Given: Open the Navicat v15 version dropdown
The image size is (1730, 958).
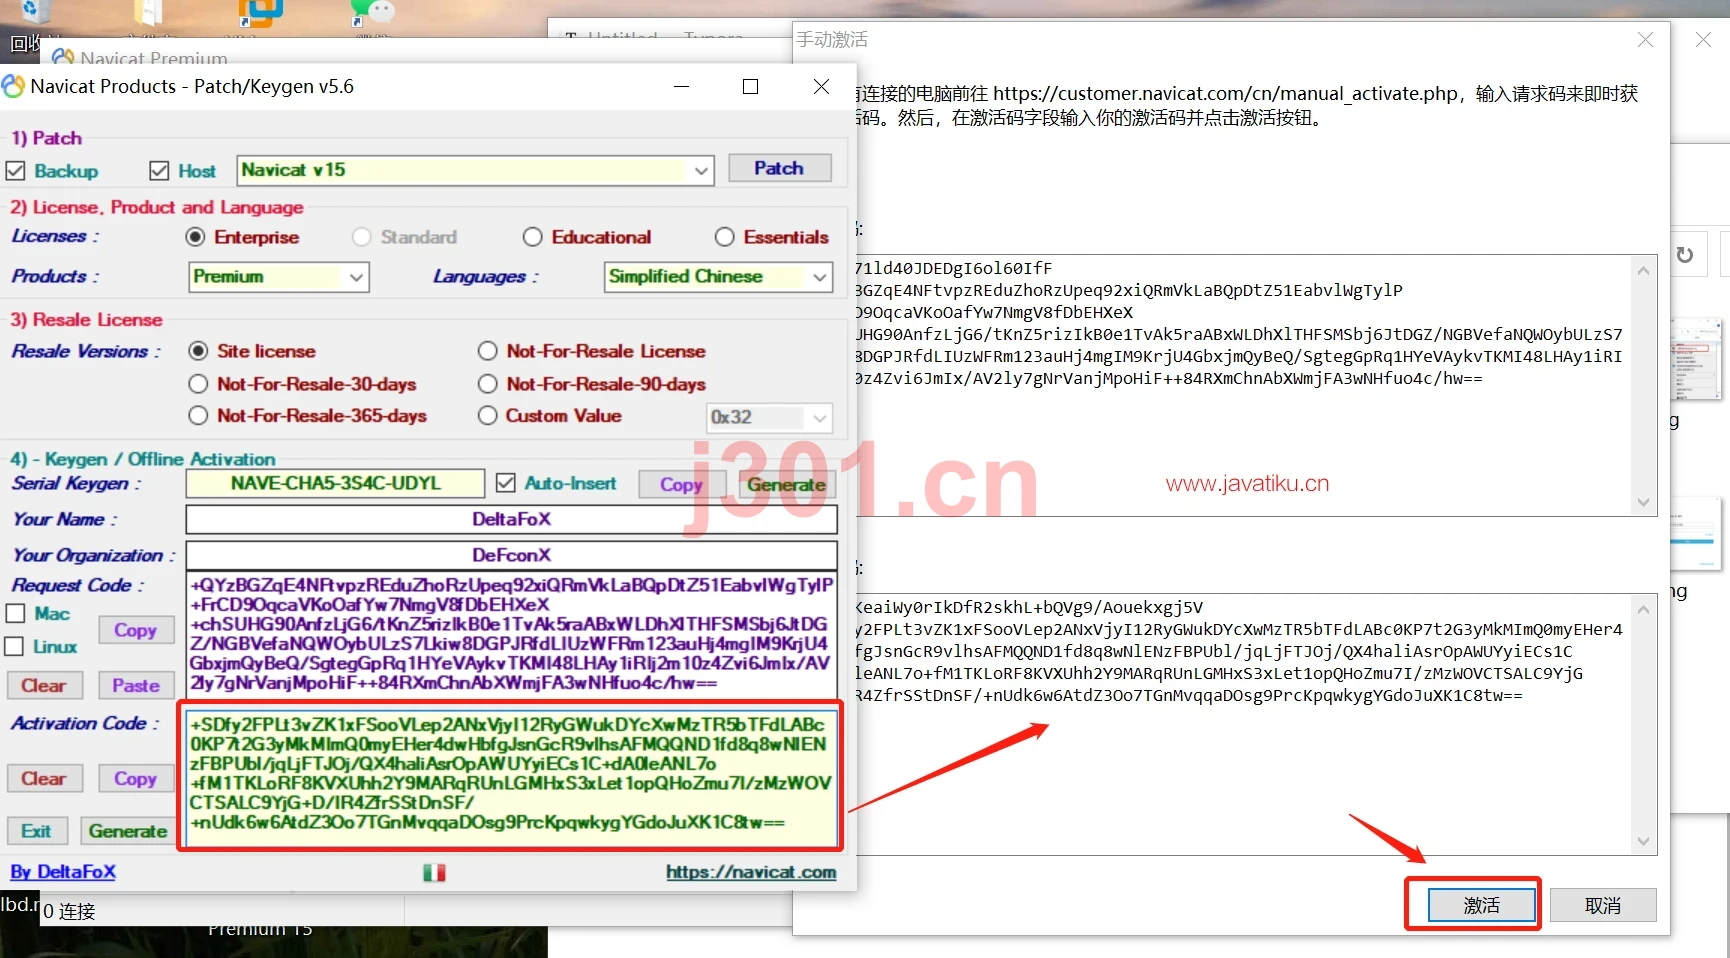Looking at the screenshot, I should (x=476, y=170).
